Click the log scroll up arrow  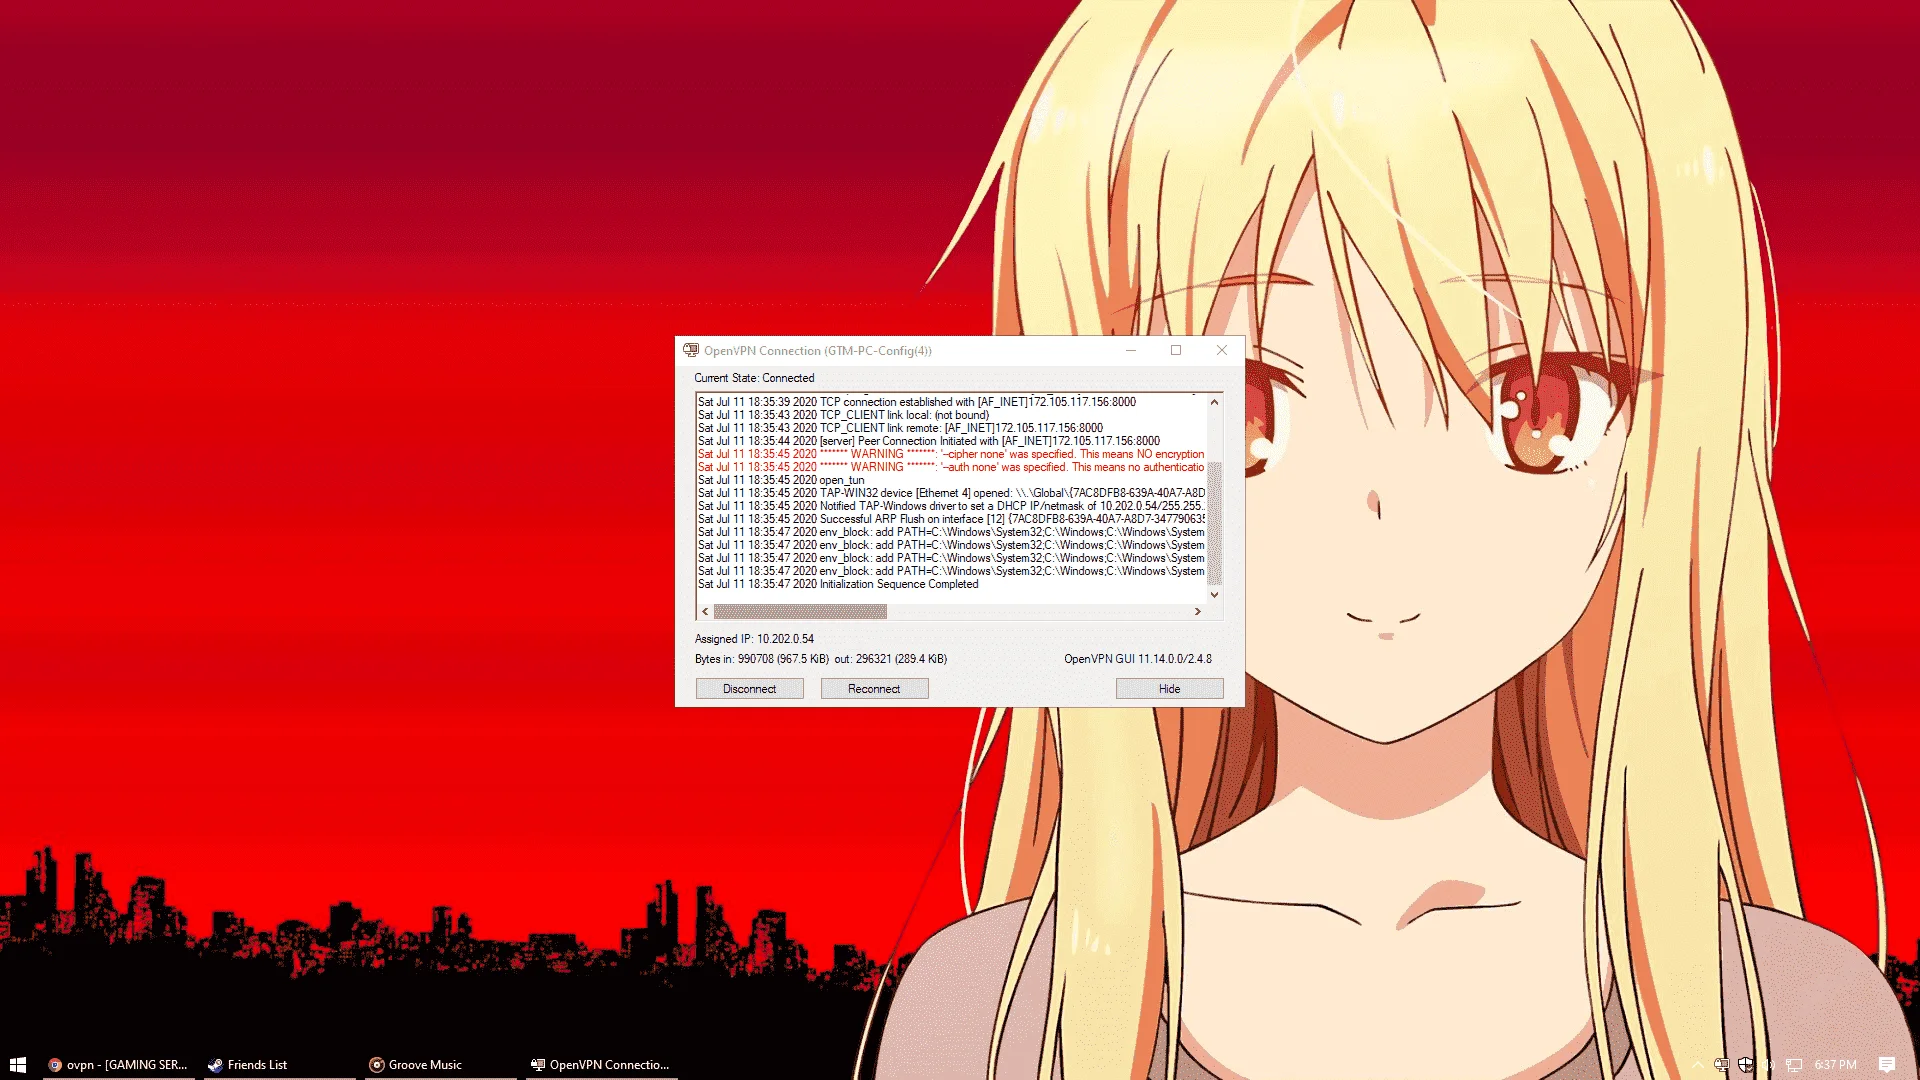pyautogui.click(x=1214, y=402)
